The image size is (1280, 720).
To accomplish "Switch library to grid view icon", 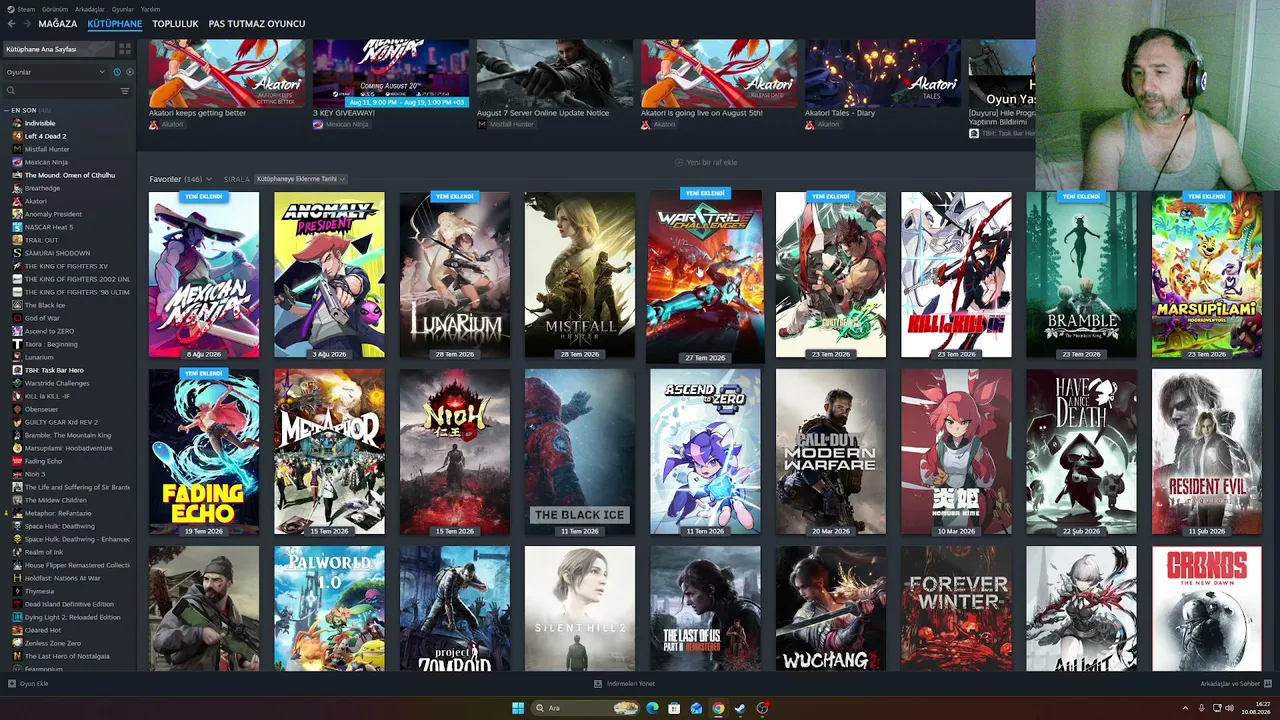I will (x=125, y=49).
